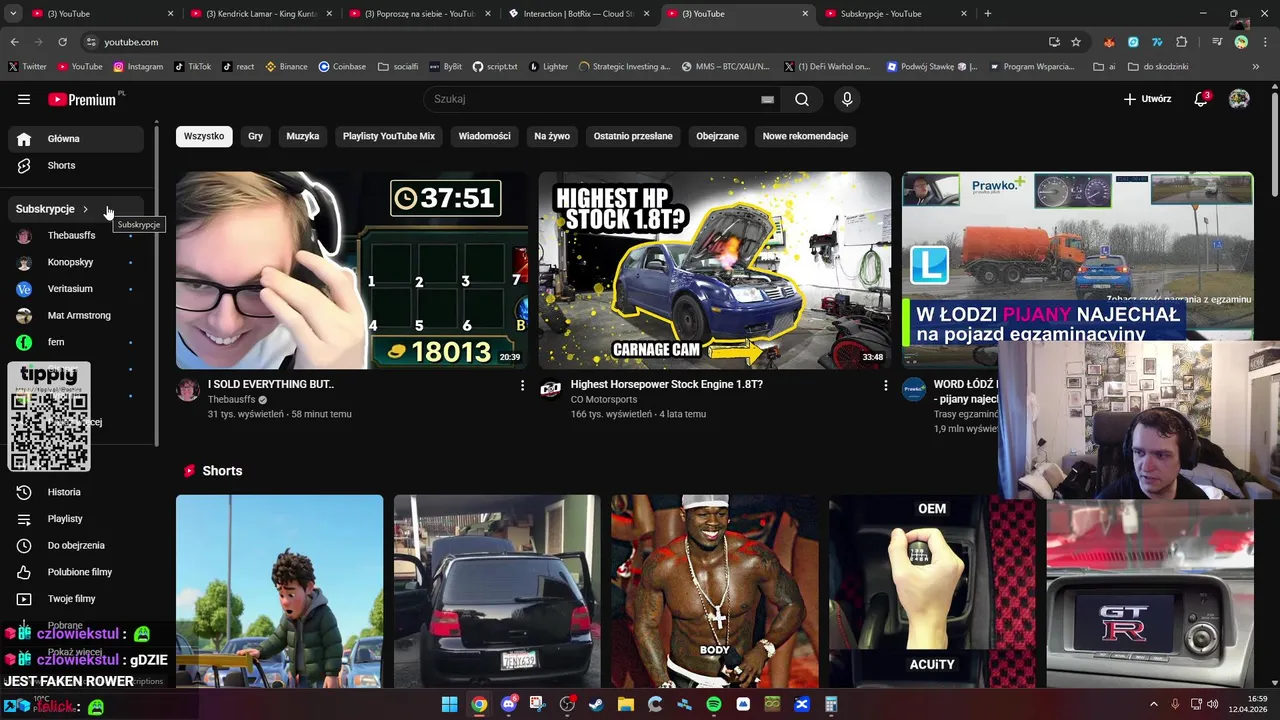Viewport: 1280px width, 720px height.
Task: Open Highest HP Stock 1.8T thumbnail
Action: point(715,270)
